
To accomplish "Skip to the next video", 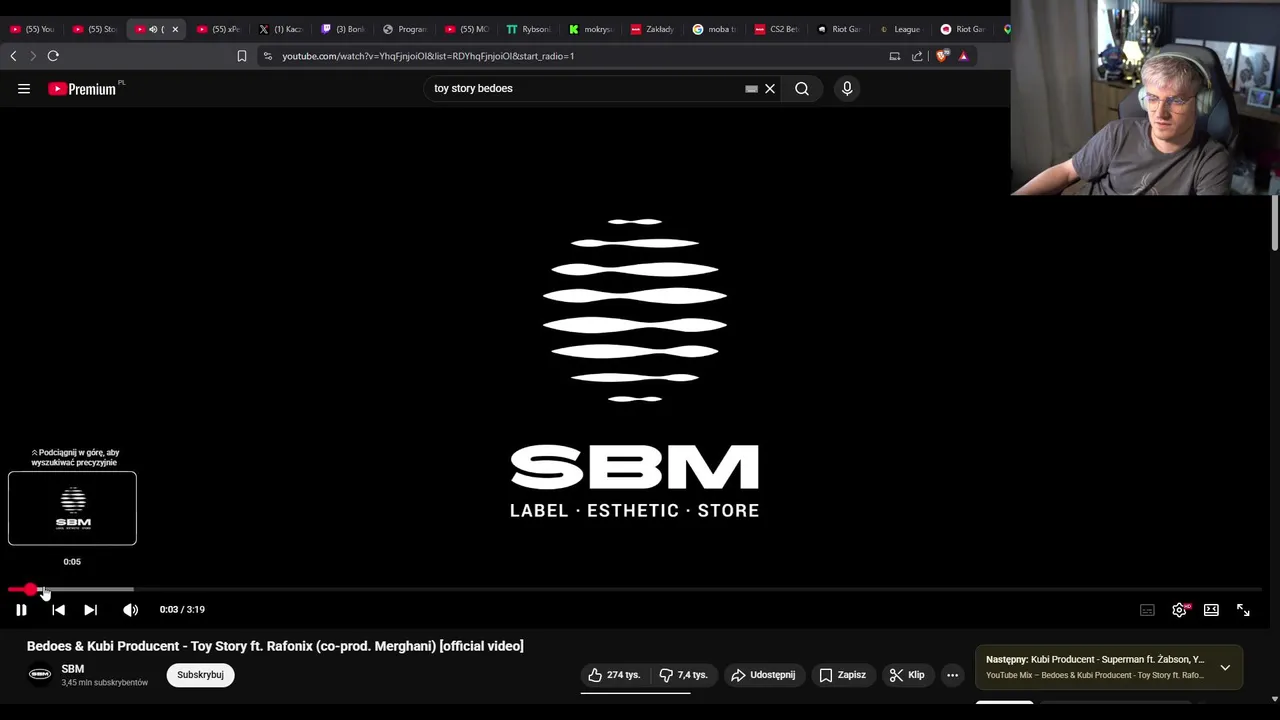I will click(90, 610).
